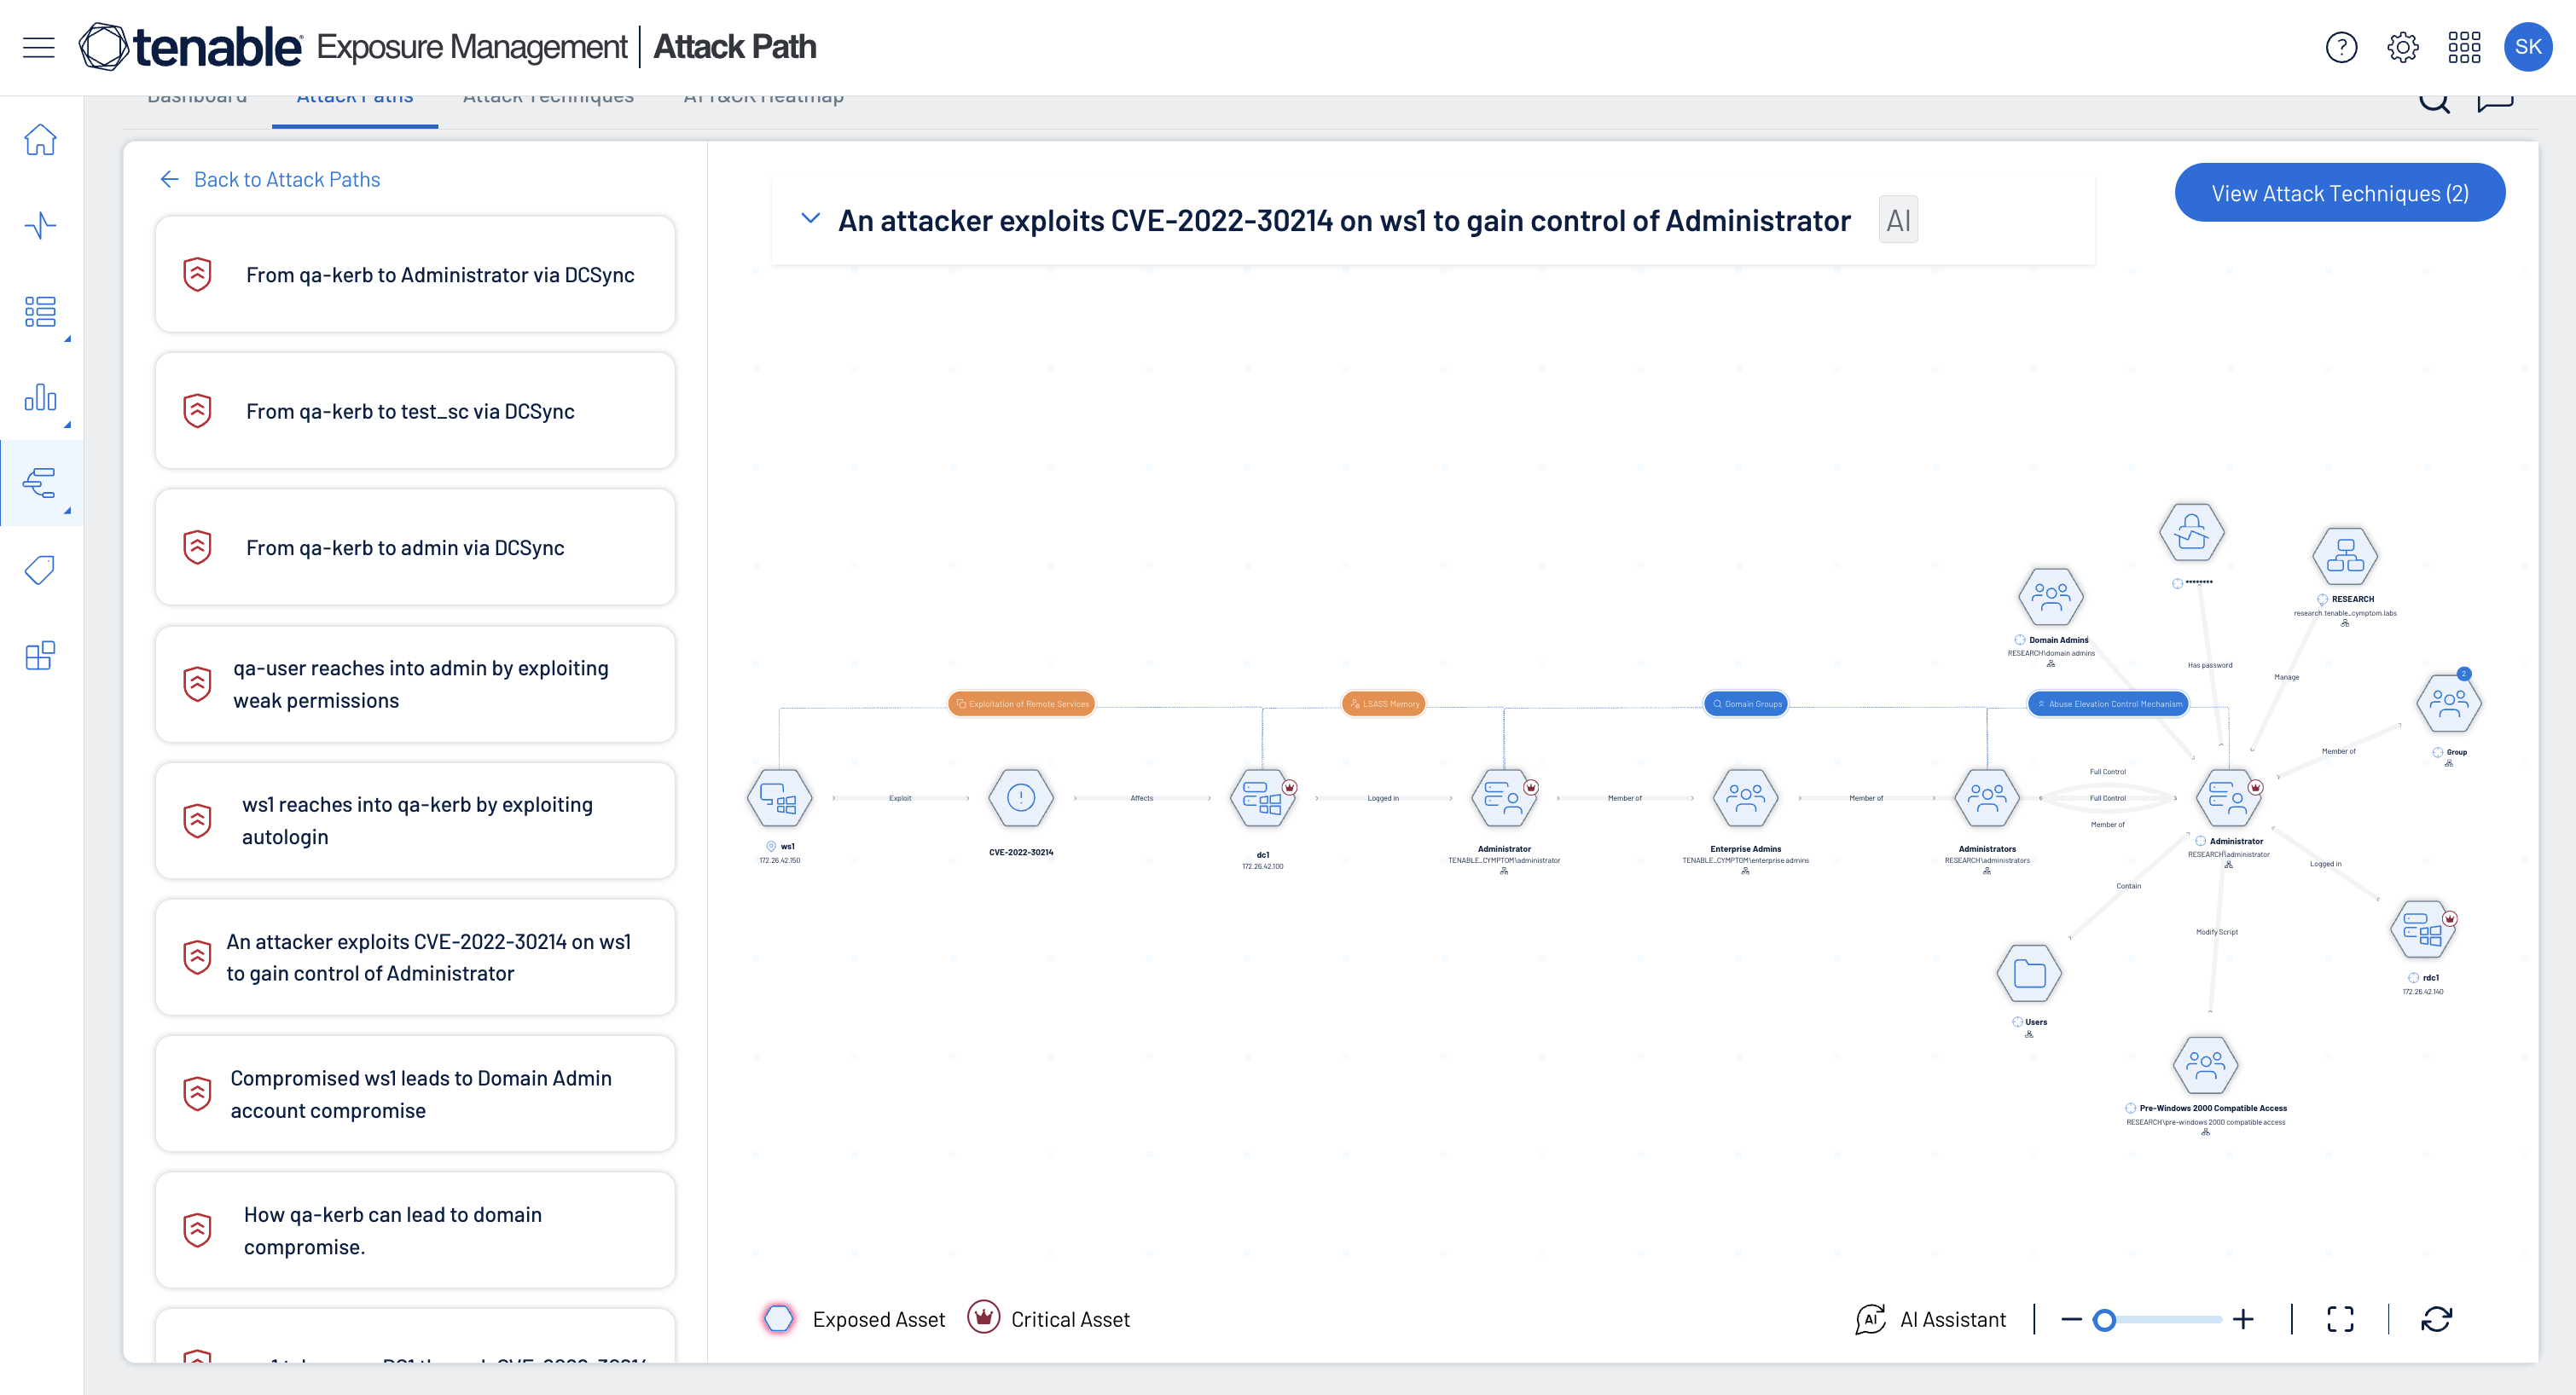
Task: Open the help question mark icon
Action: [2341, 47]
